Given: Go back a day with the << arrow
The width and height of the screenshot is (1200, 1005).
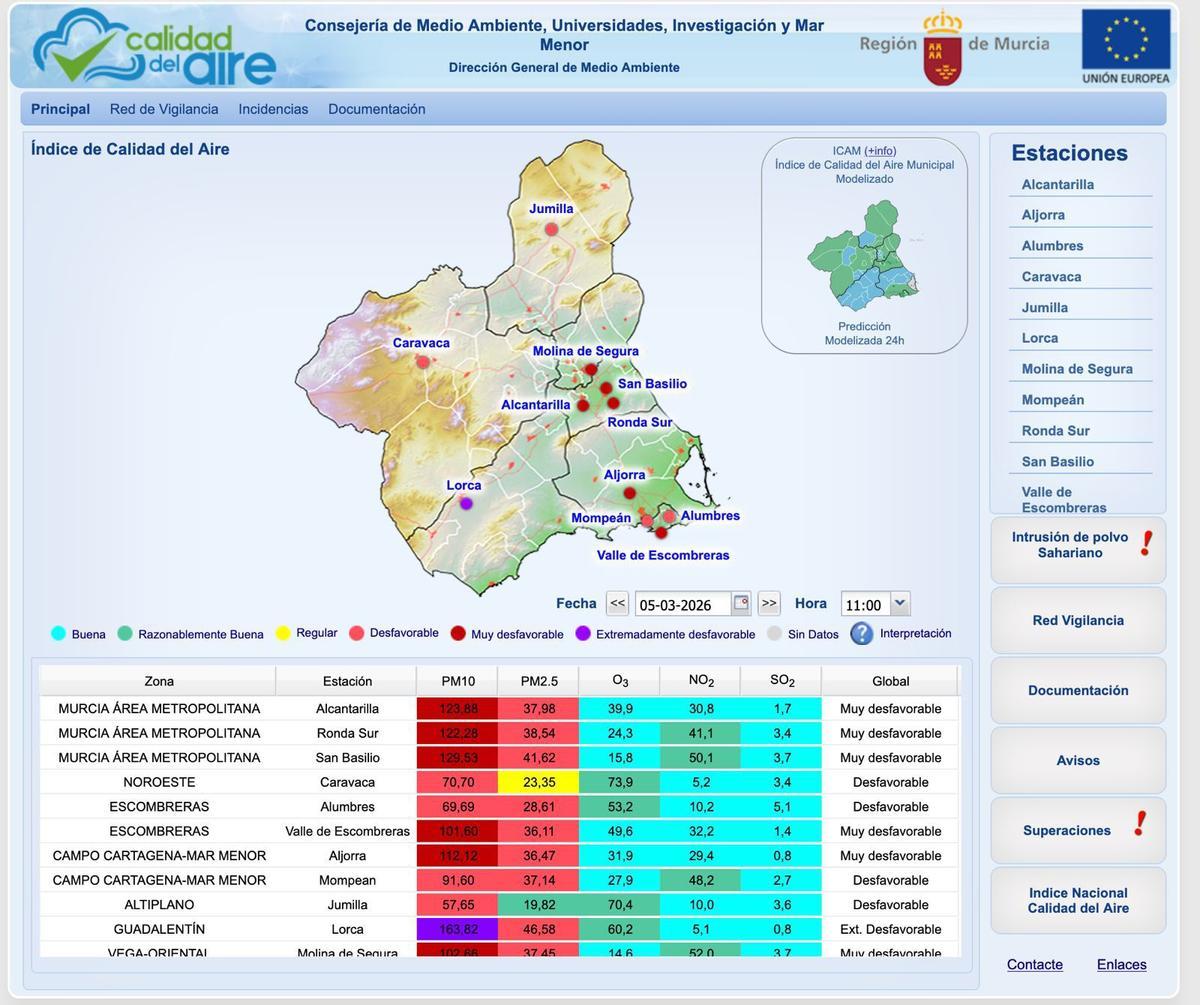Looking at the screenshot, I should pos(617,603).
